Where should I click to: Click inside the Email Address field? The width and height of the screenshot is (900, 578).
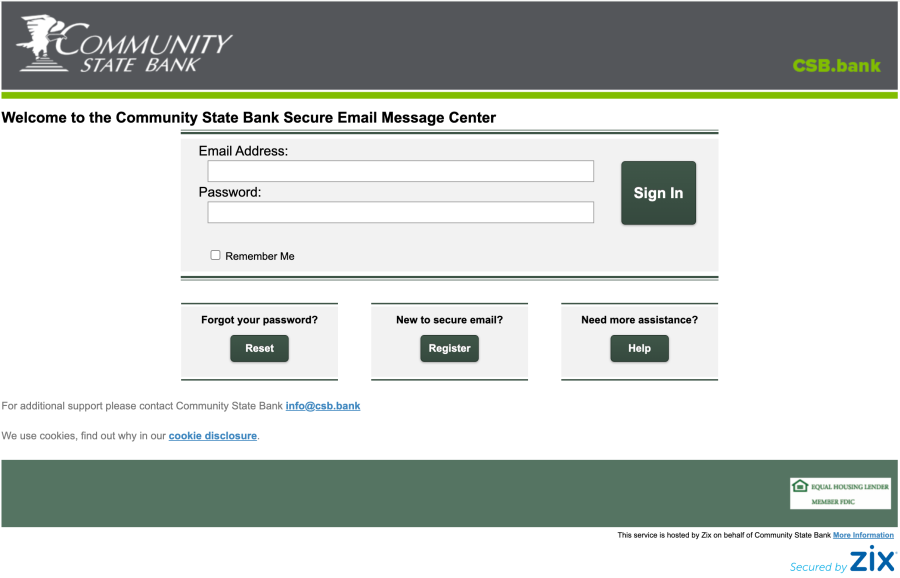click(400, 170)
